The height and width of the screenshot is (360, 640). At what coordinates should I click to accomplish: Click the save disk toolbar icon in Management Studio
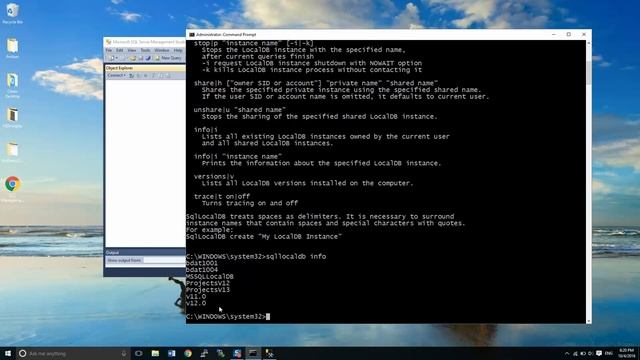[140, 58]
